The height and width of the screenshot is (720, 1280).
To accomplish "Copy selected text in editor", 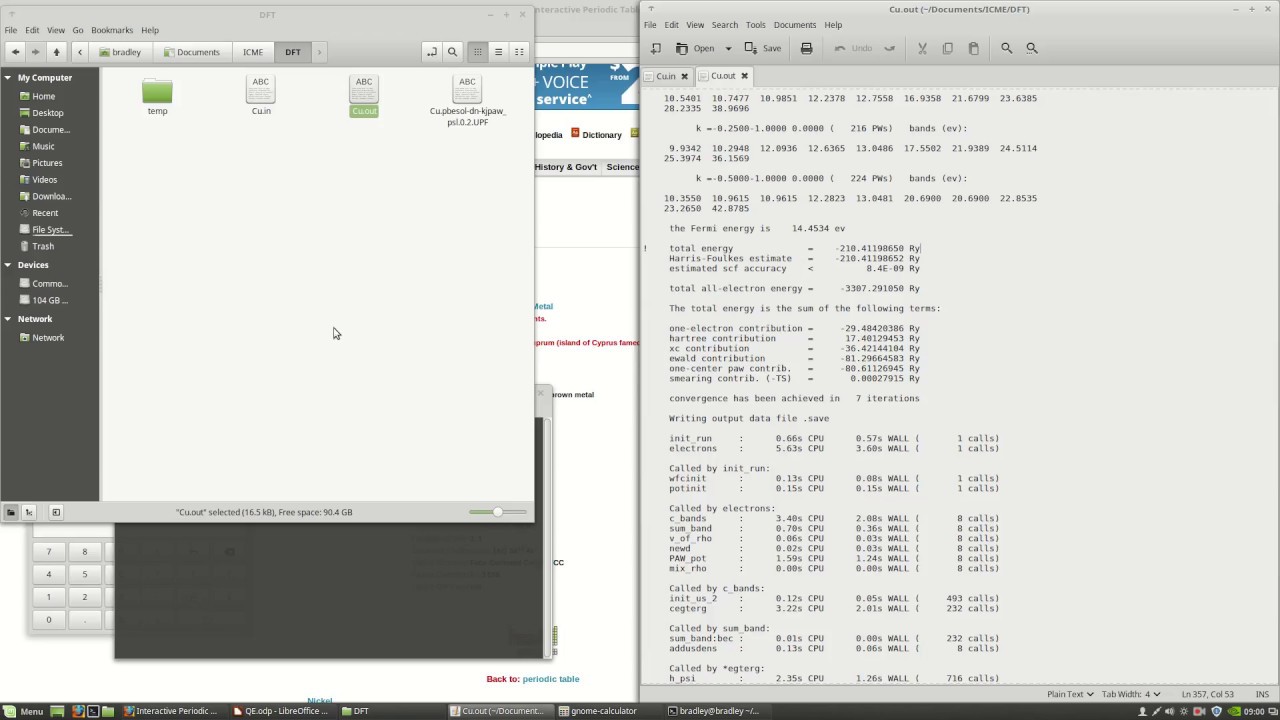I will point(948,48).
